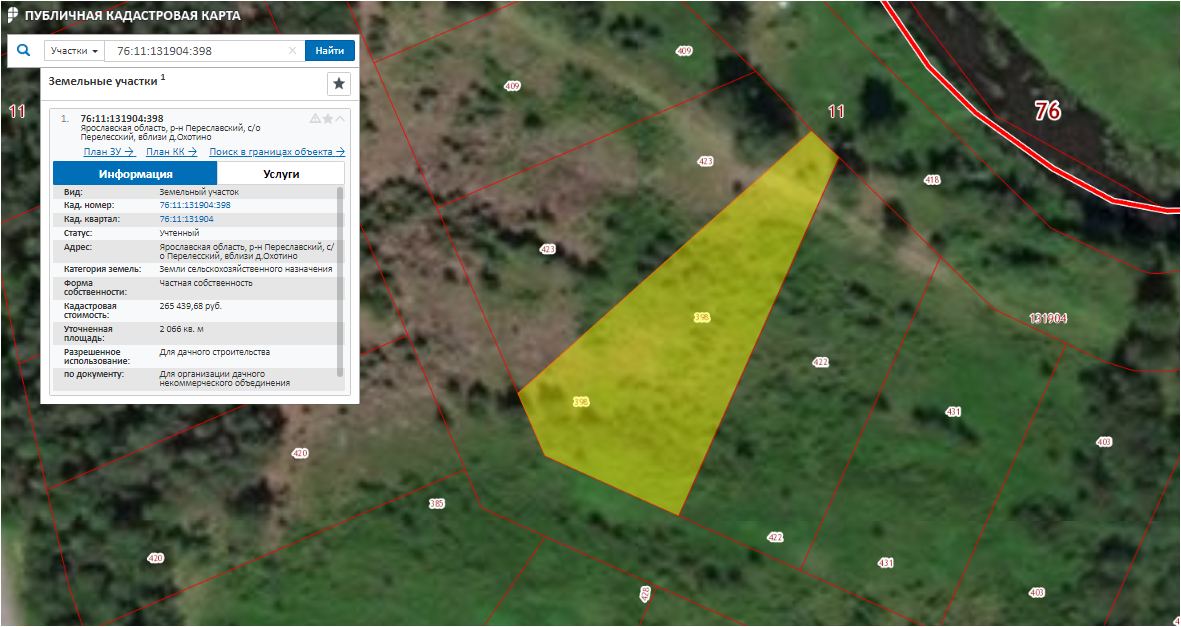
Task: Click the ПУБЛИЧНАЯ КАДАСТРОВАЯ КАРТА title
Action: coord(133,16)
